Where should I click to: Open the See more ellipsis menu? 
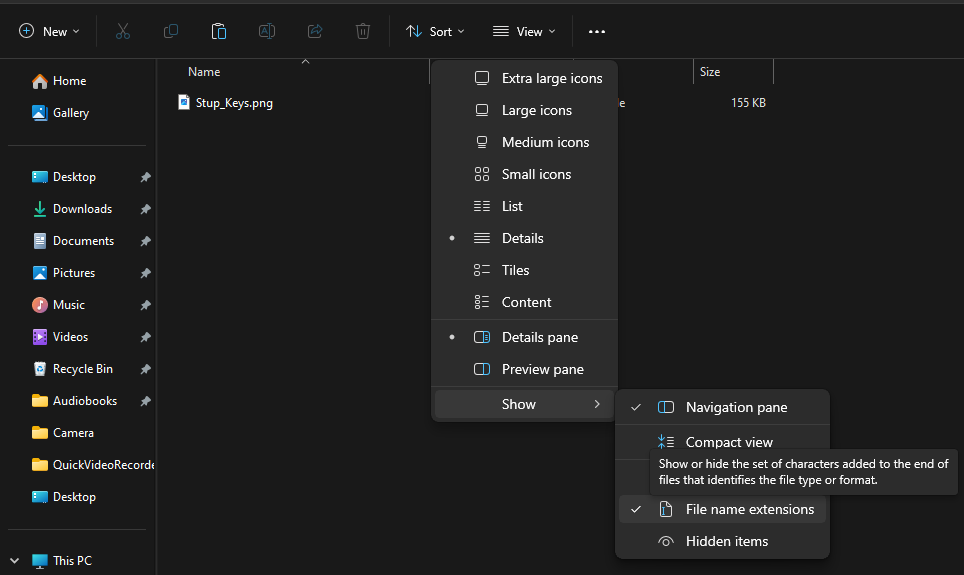pos(597,31)
